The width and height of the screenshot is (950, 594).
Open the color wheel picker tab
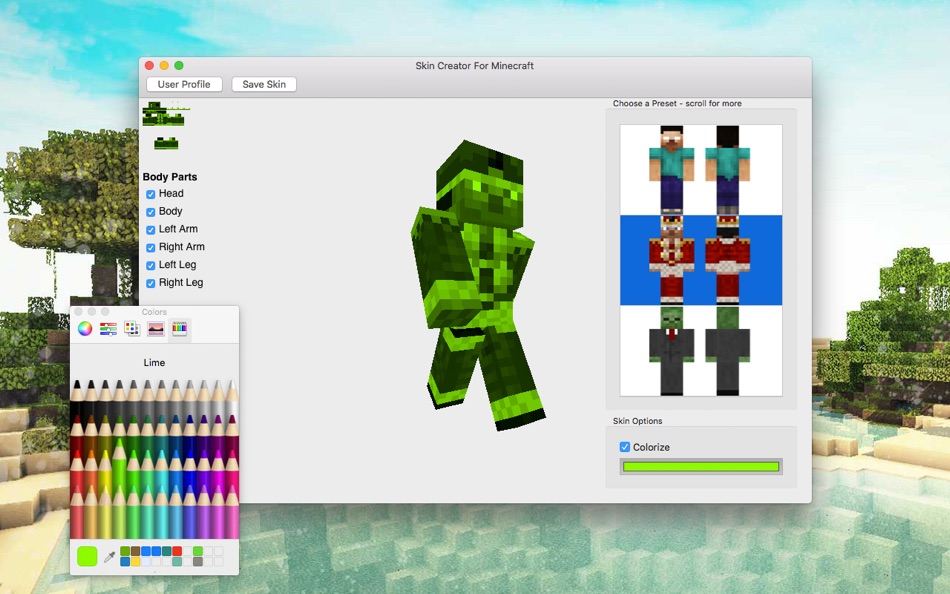pyautogui.click(x=85, y=329)
